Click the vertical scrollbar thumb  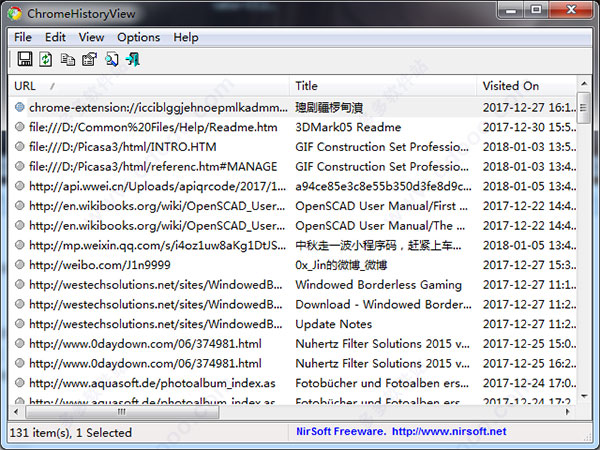click(x=584, y=108)
